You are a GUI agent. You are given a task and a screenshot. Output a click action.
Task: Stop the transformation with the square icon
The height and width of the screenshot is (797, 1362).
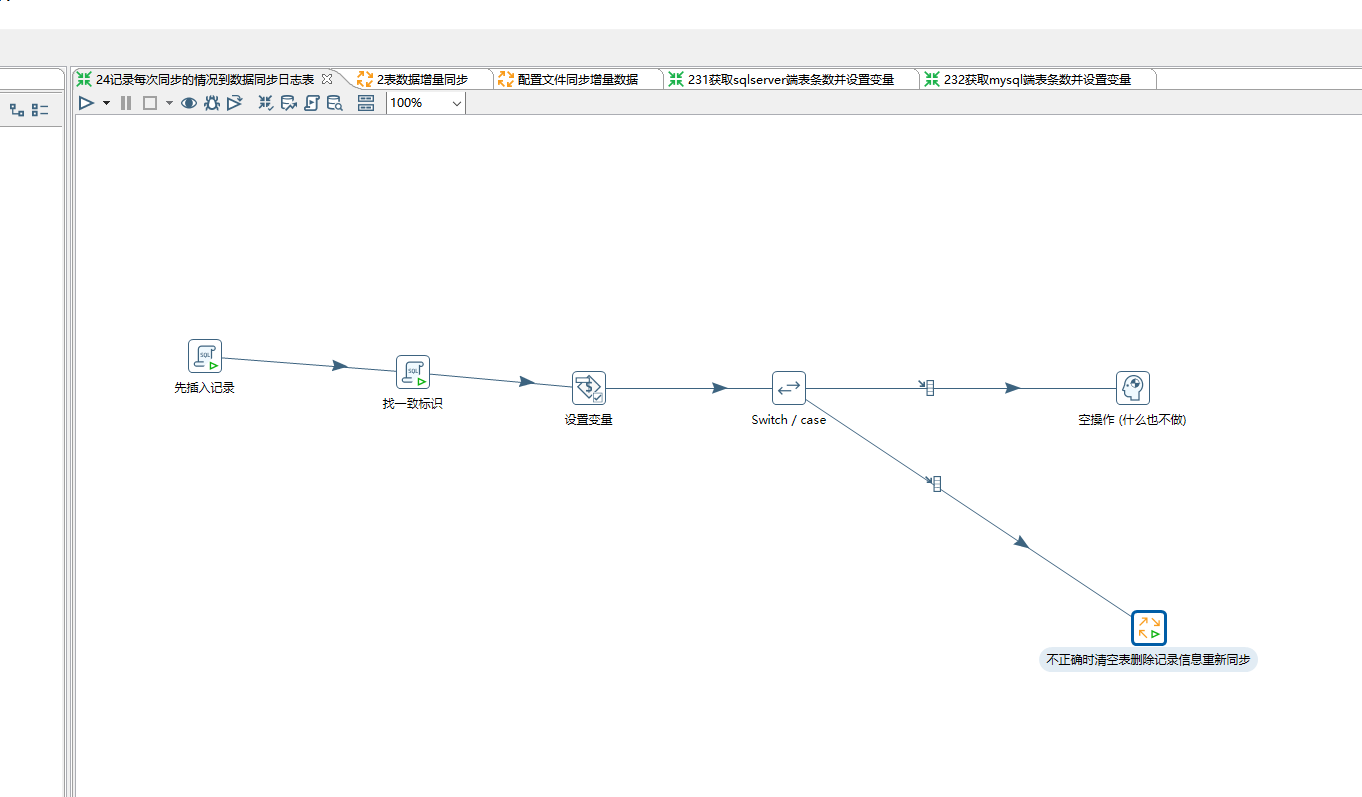click(150, 103)
